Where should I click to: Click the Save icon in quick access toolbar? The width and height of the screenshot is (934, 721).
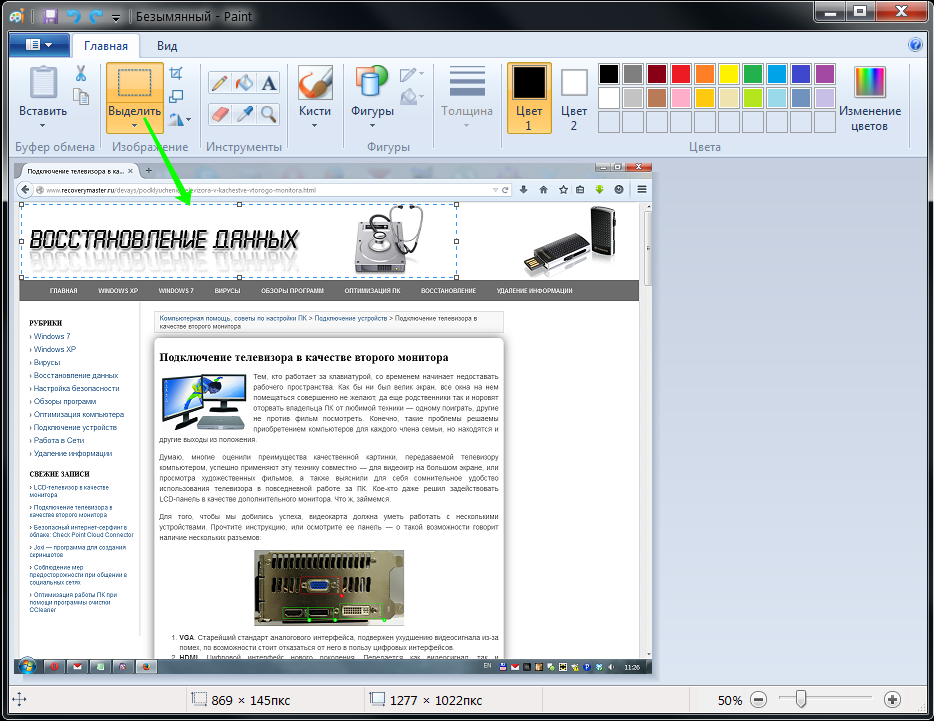pos(50,16)
